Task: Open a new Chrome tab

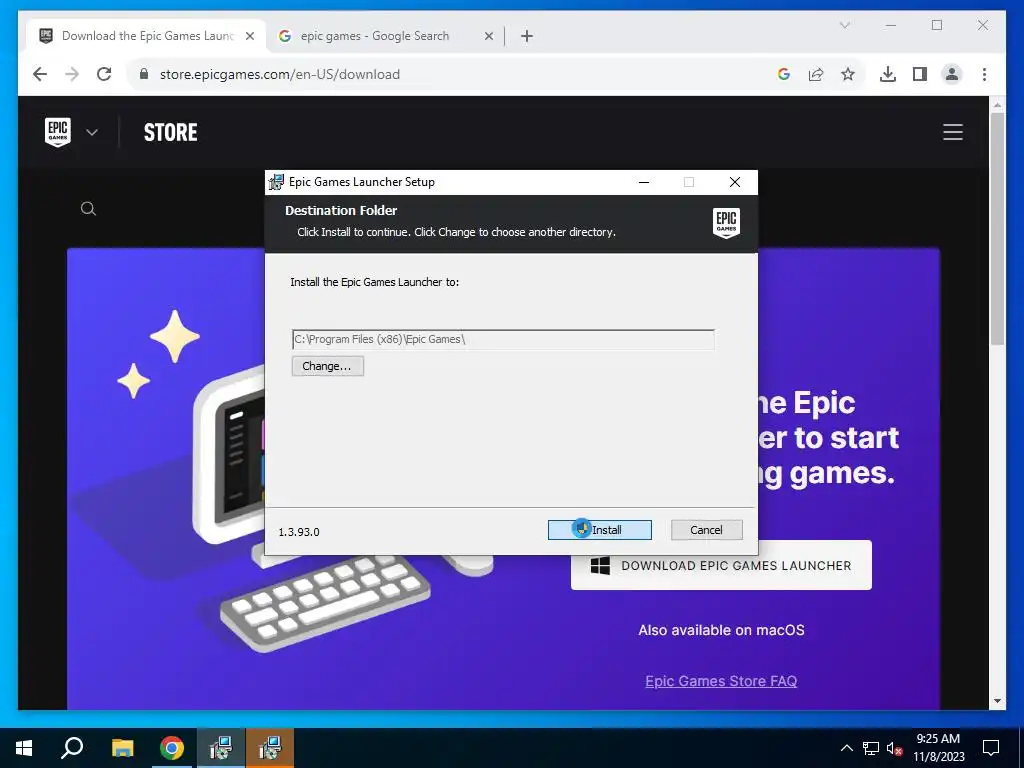Action: pos(527,36)
